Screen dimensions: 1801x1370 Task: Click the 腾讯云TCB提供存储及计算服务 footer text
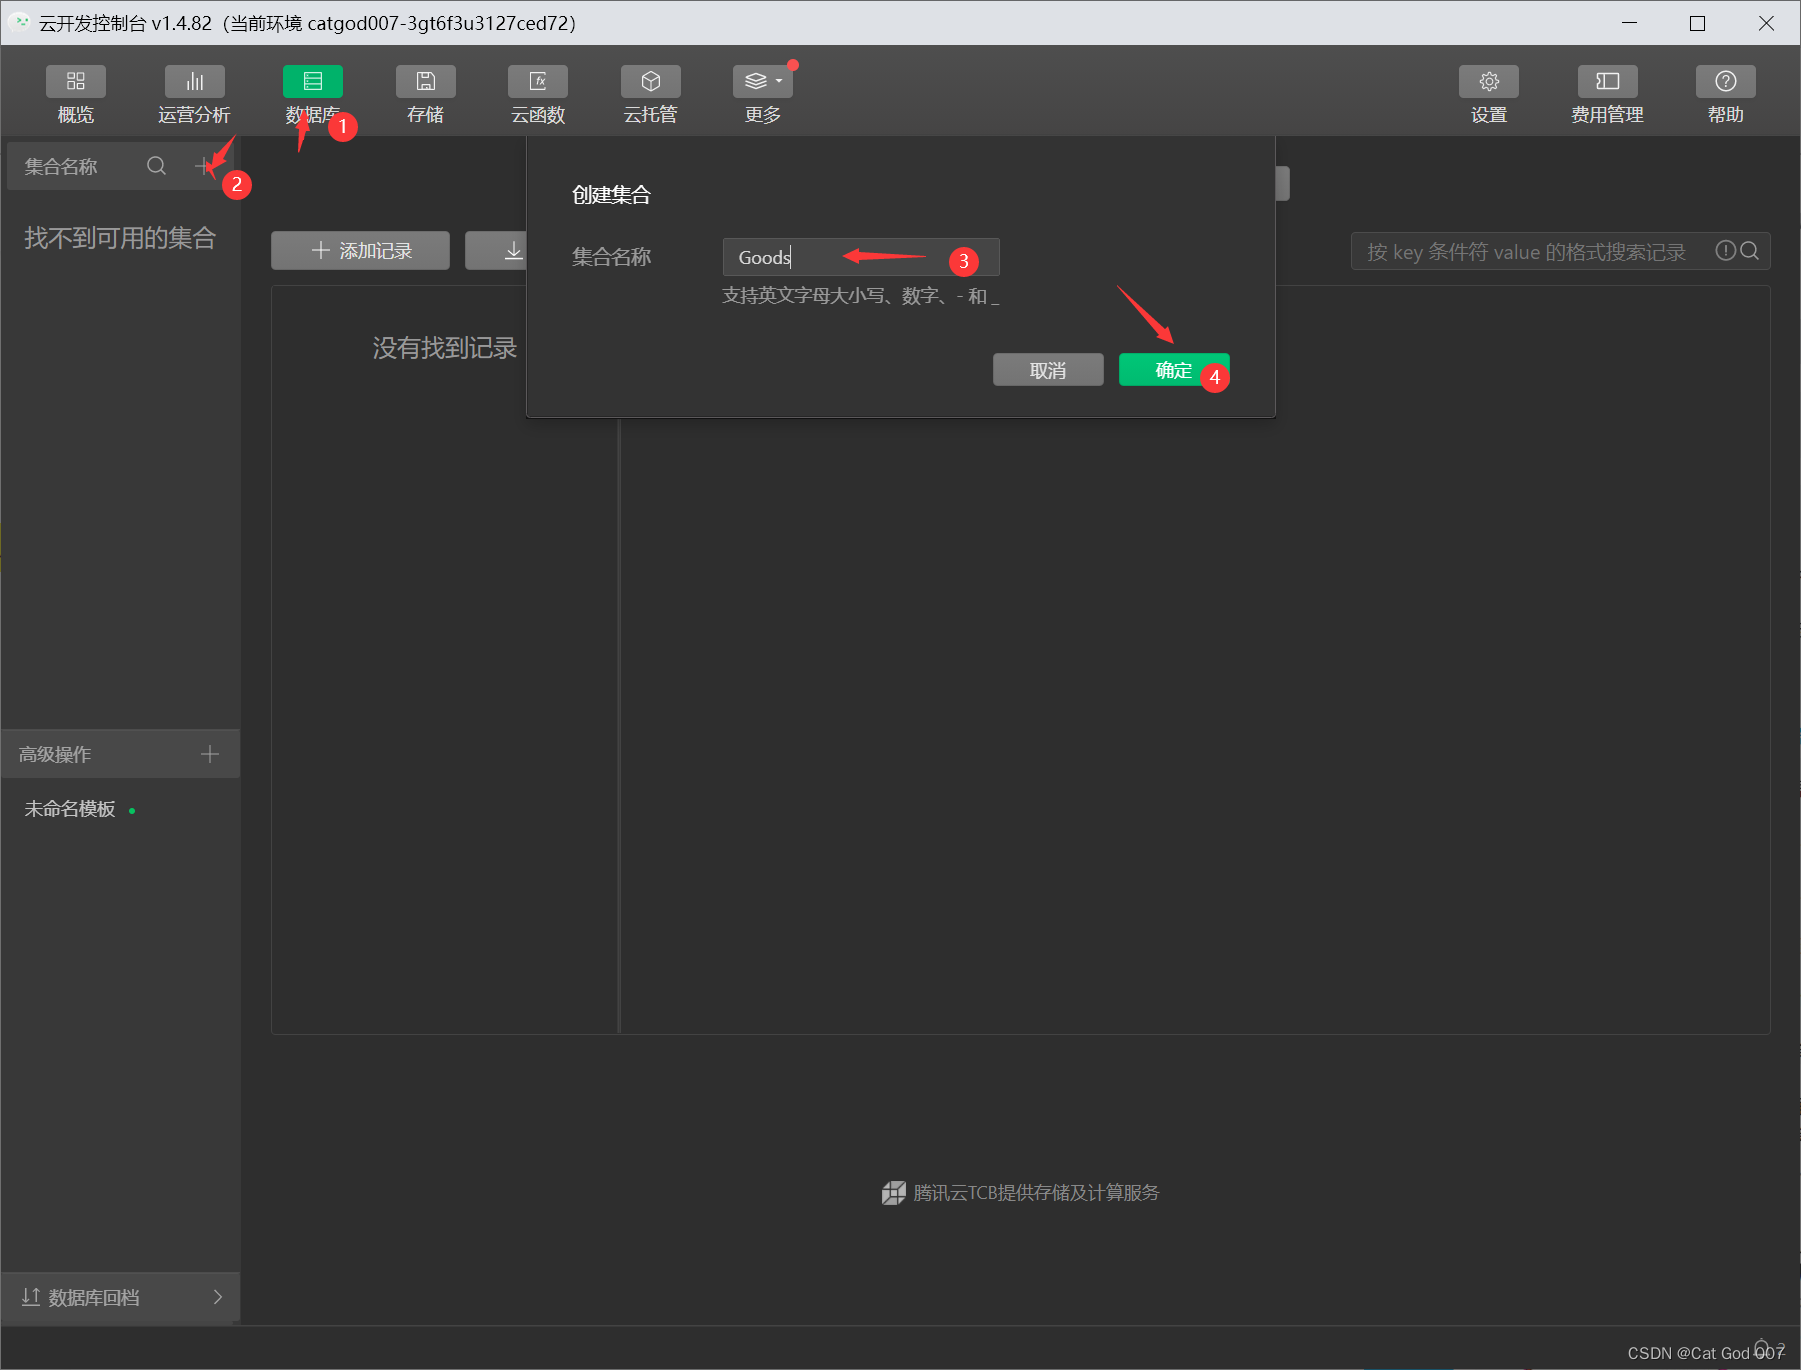pyautogui.click(x=1036, y=1193)
